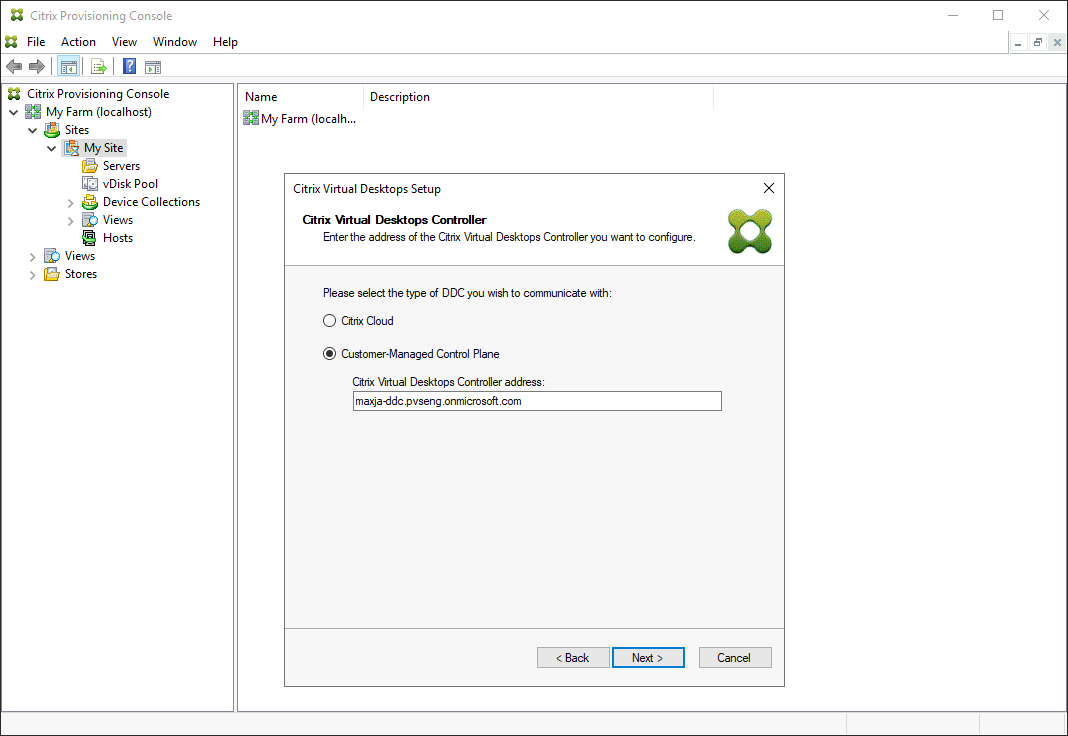
Task: Click the Hosts item in the site tree
Action: tap(115, 237)
